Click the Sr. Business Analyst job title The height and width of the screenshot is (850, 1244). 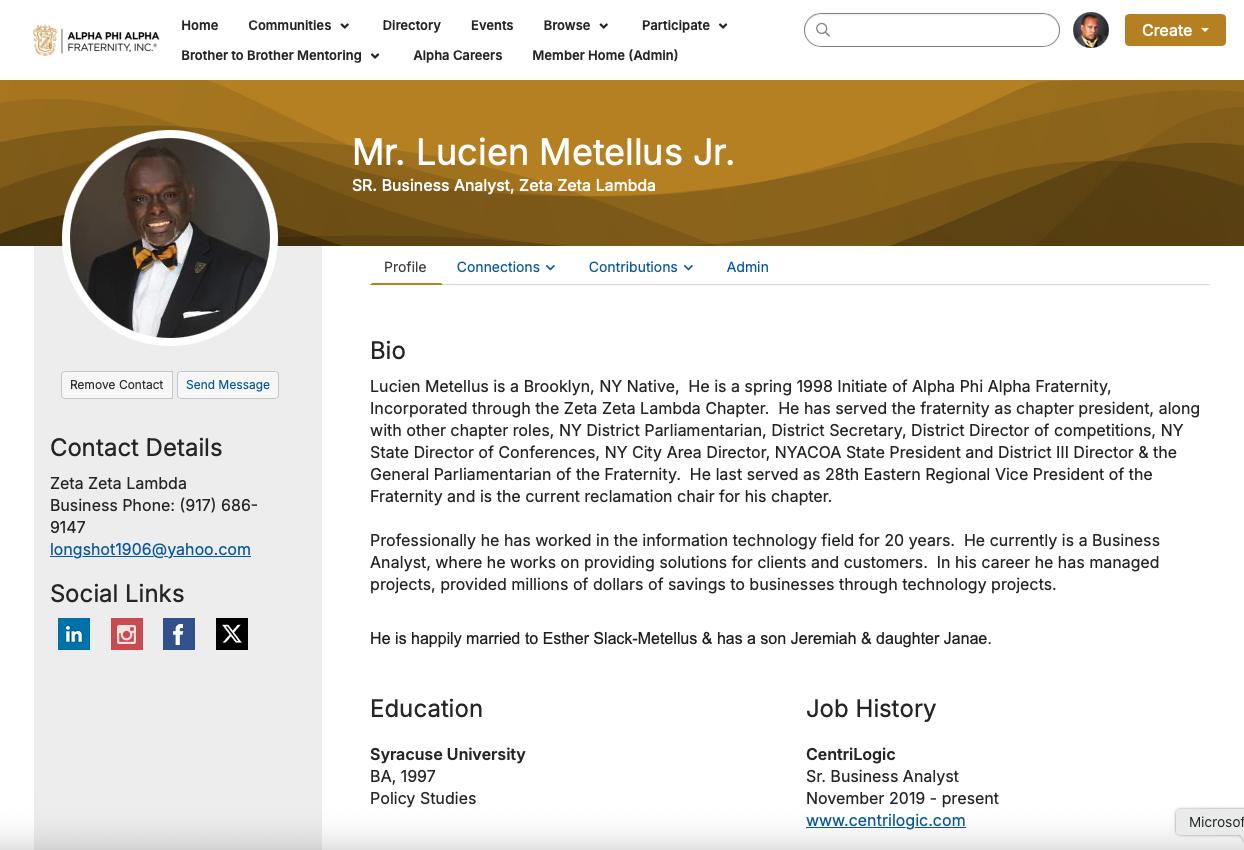882,776
